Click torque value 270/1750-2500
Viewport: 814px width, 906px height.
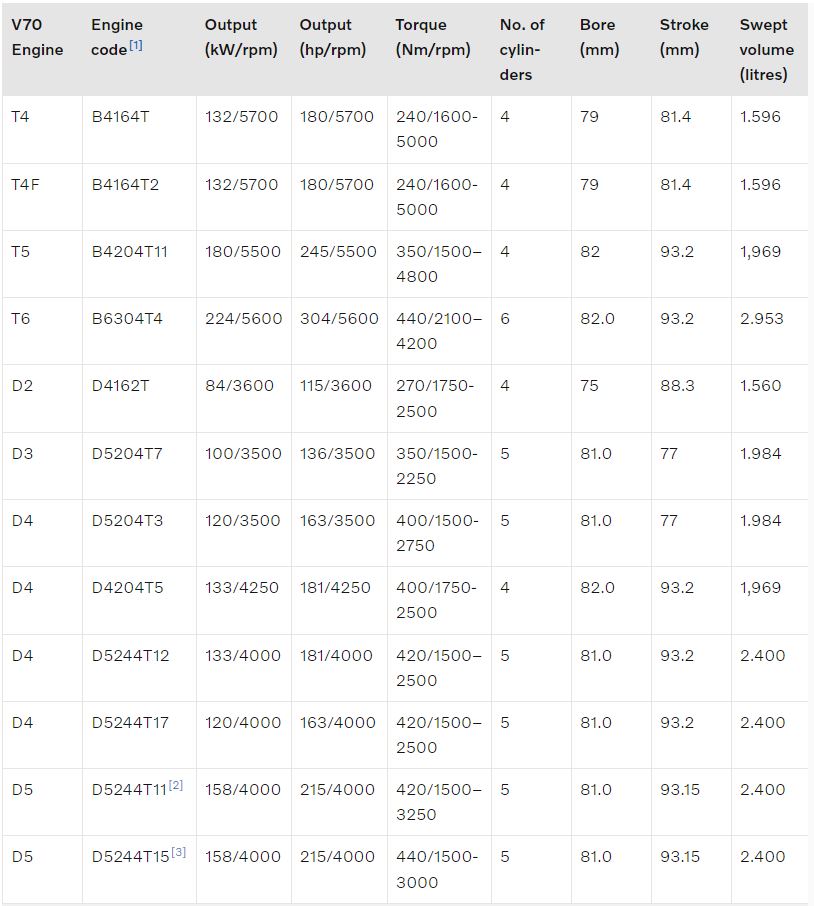435,399
